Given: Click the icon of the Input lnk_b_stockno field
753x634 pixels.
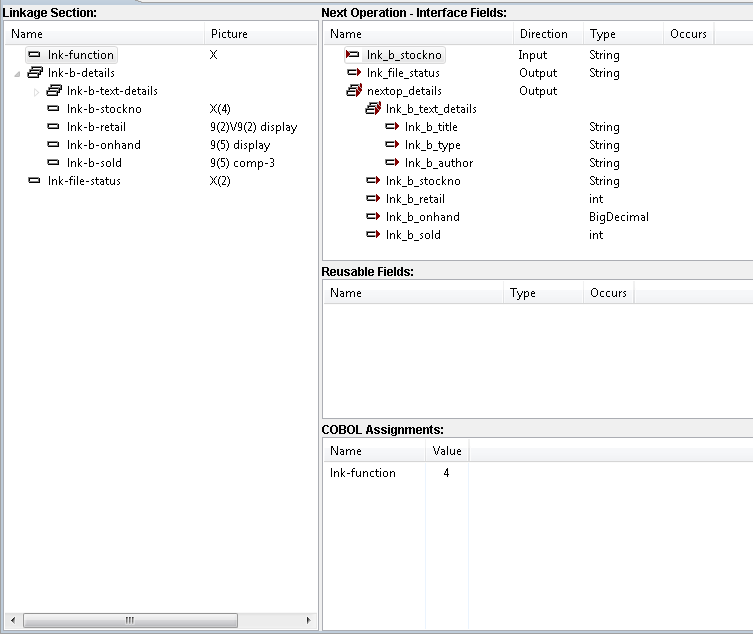Looking at the screenshot, I should pyautogui.click(x=352, y=55).
